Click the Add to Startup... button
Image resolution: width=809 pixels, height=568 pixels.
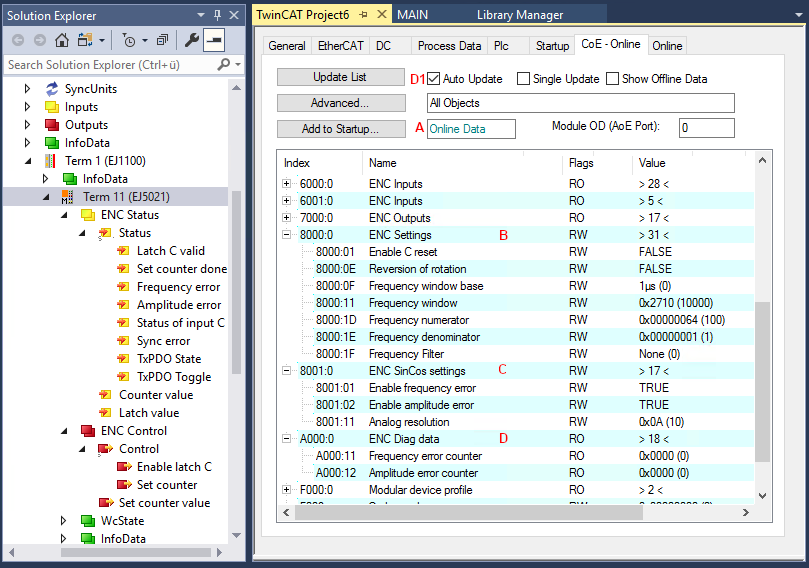pyautogui.click(x=341, y=128)
